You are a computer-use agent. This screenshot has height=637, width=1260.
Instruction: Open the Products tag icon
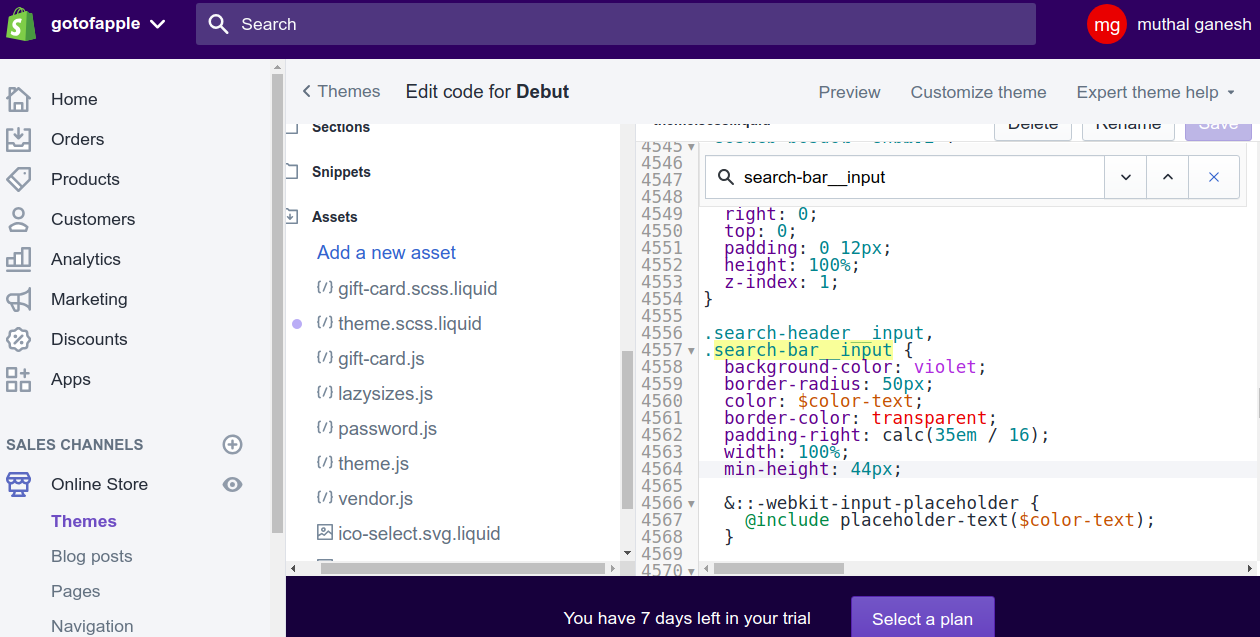point(18,179)
